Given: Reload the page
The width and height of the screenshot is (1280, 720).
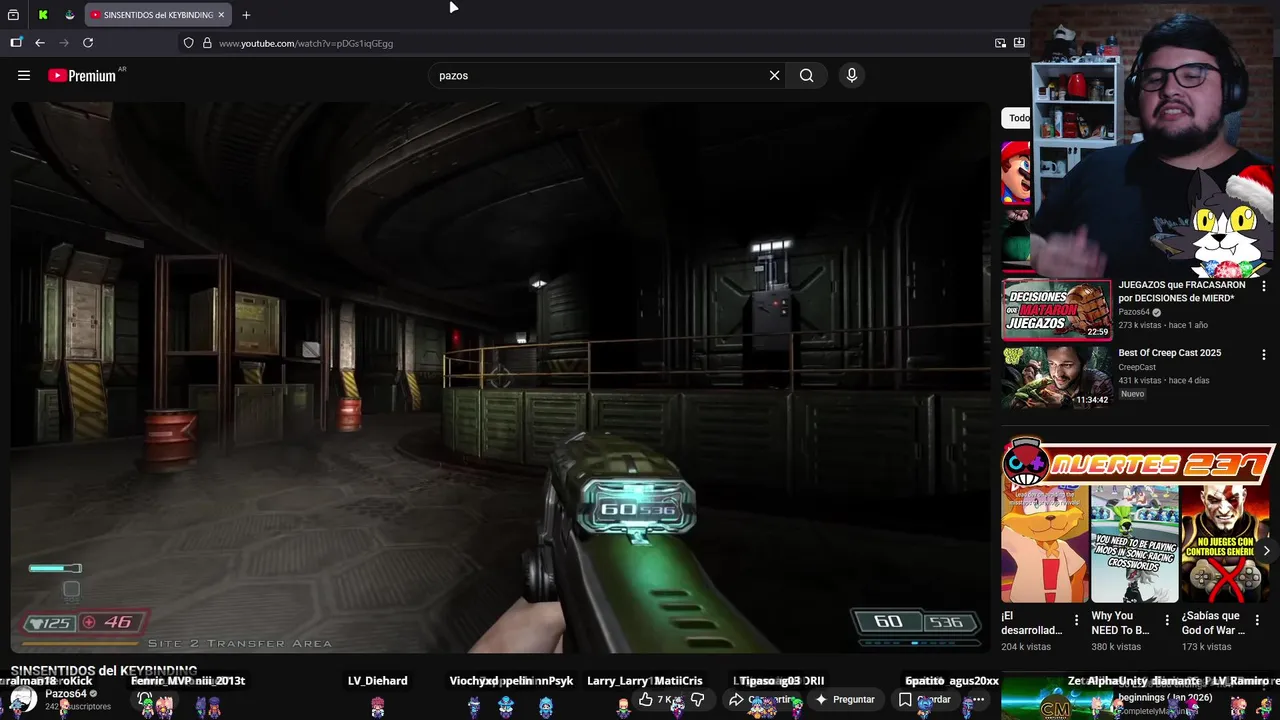Looking at the screenshot, I should click(88, 43).
